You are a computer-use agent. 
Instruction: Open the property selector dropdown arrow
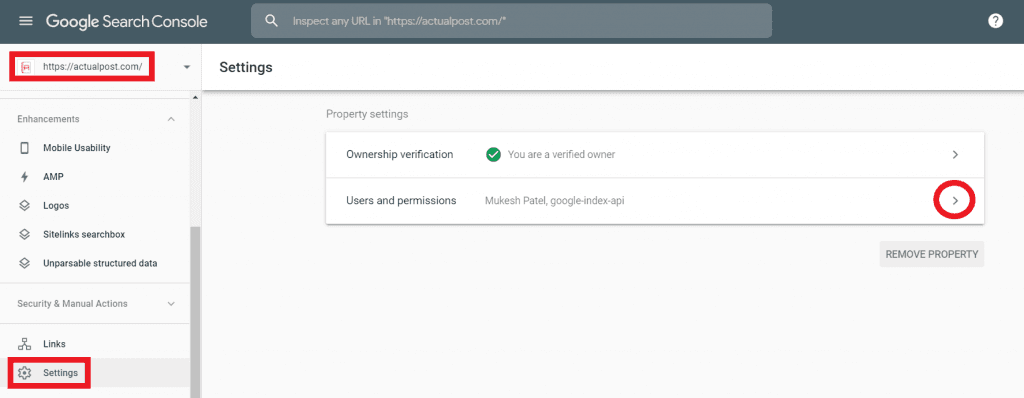tap(187, 67)
